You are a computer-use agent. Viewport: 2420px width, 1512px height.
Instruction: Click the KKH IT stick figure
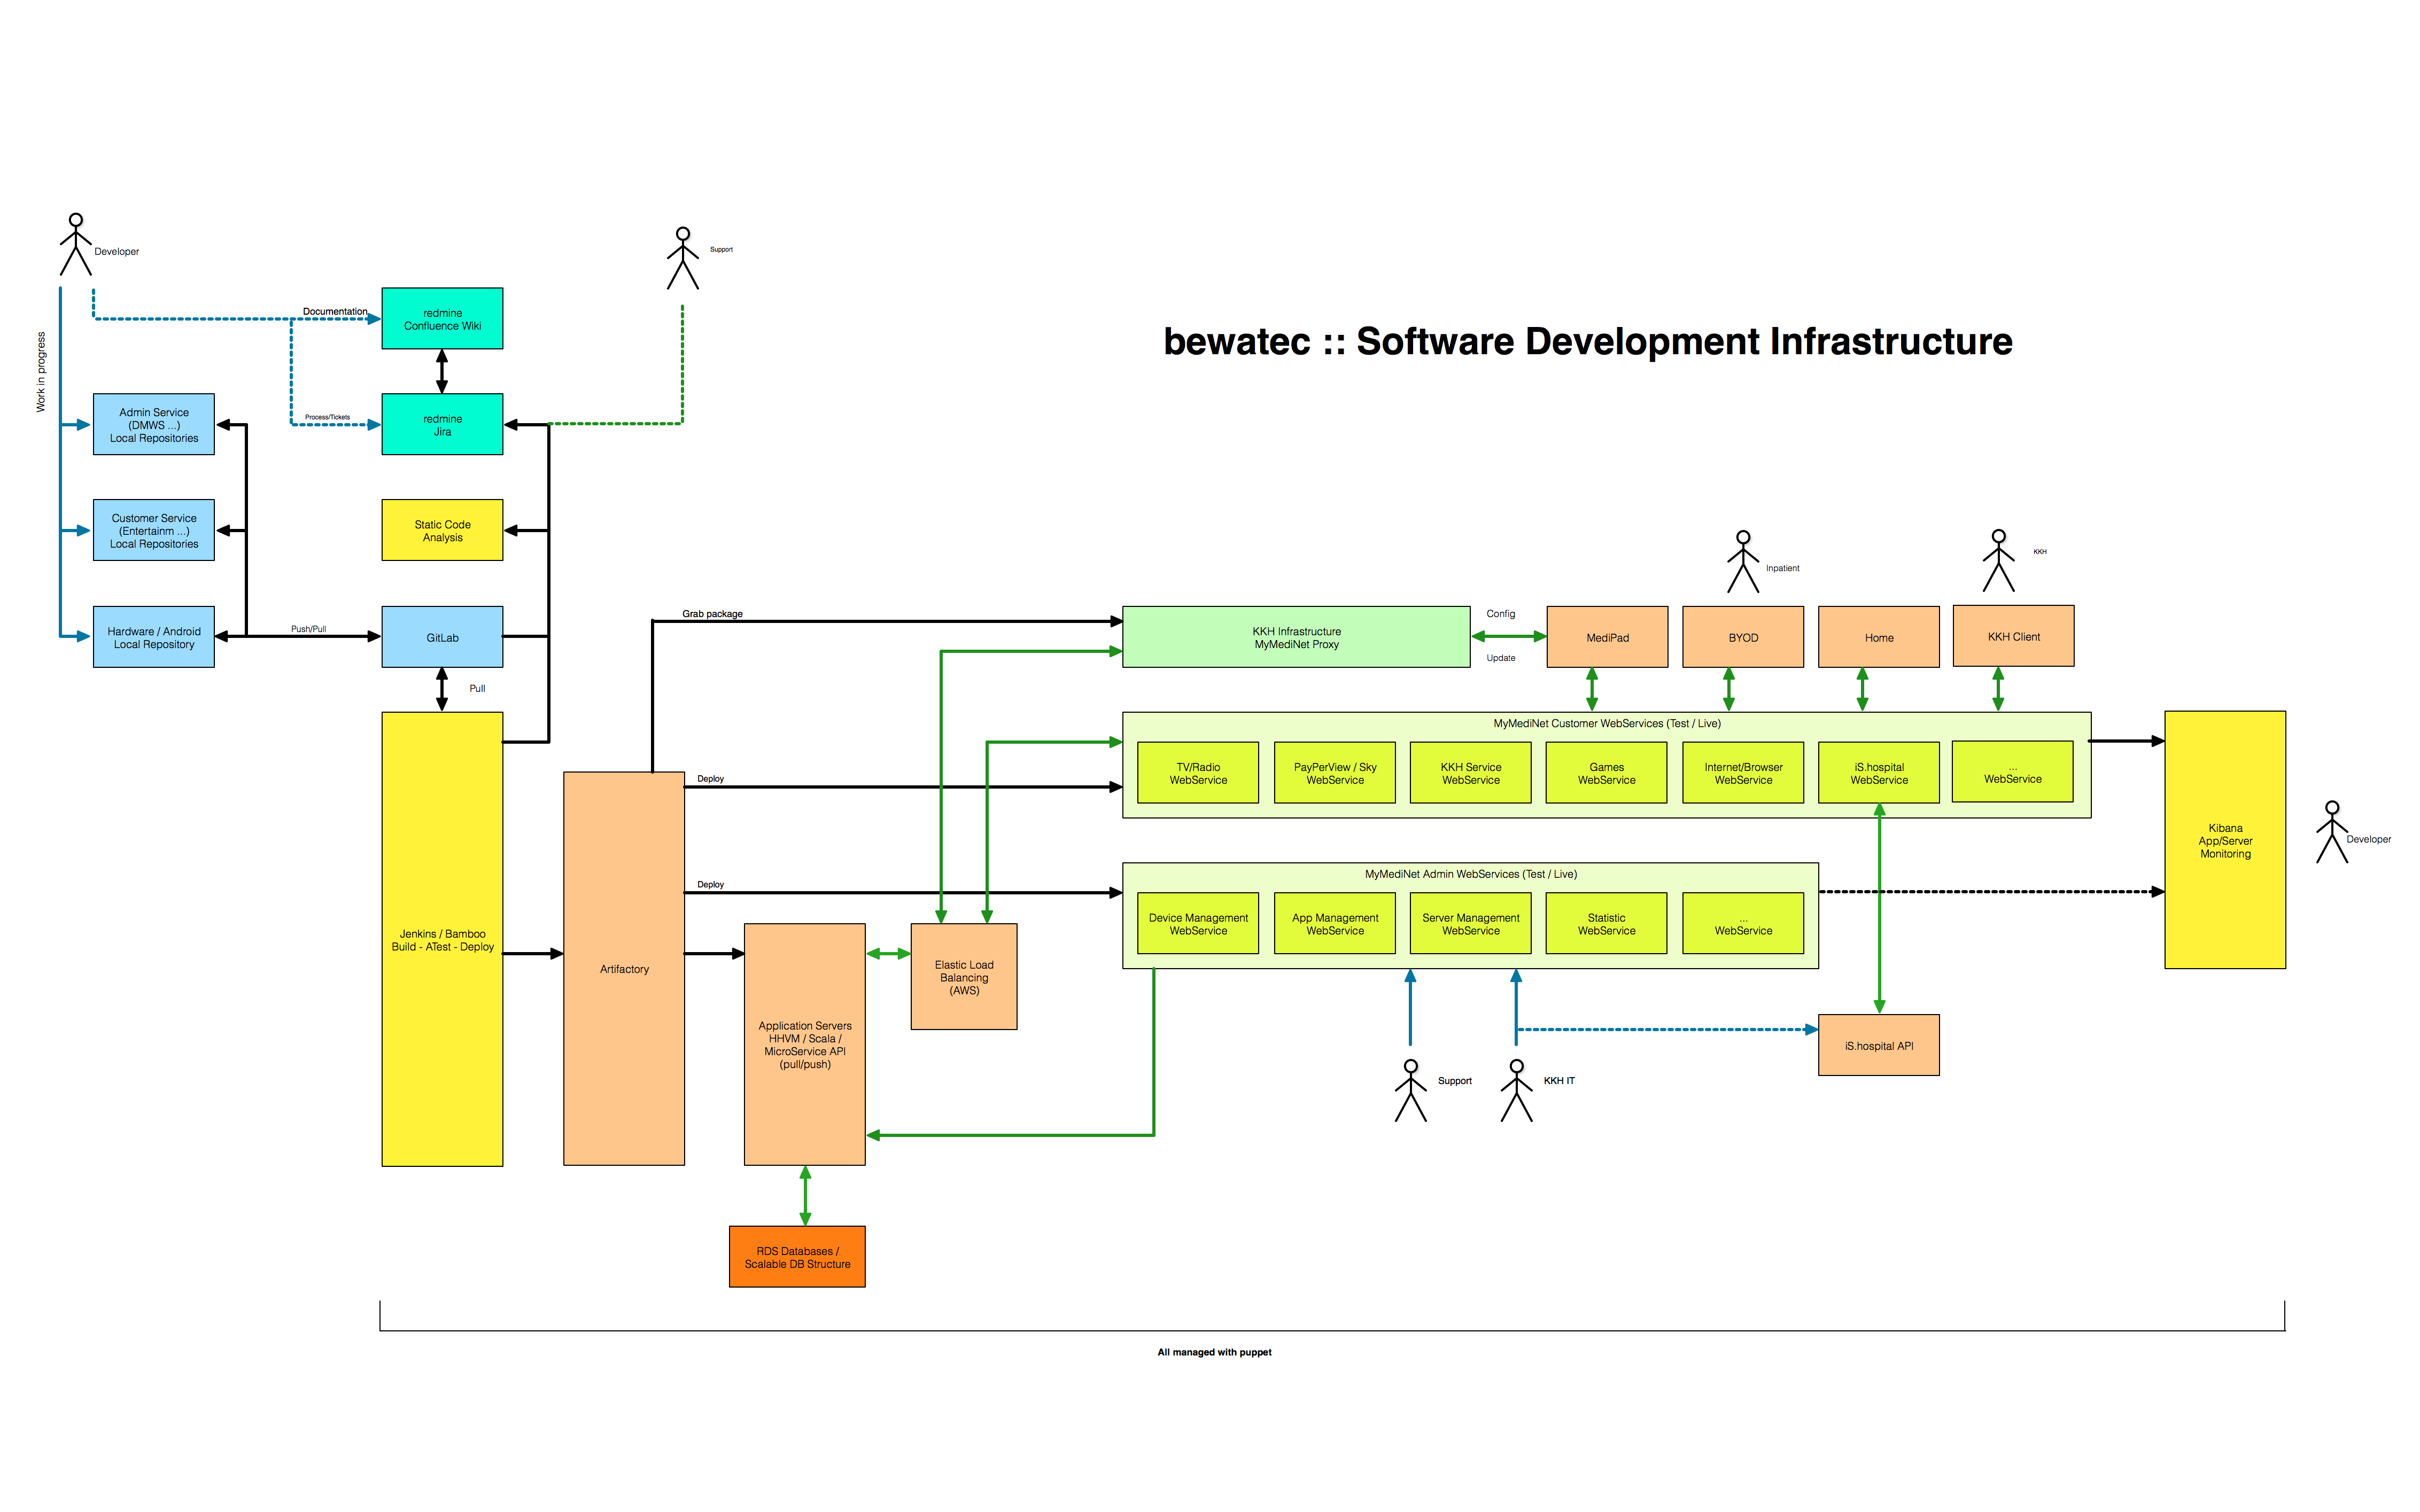click(1517, 1091)
